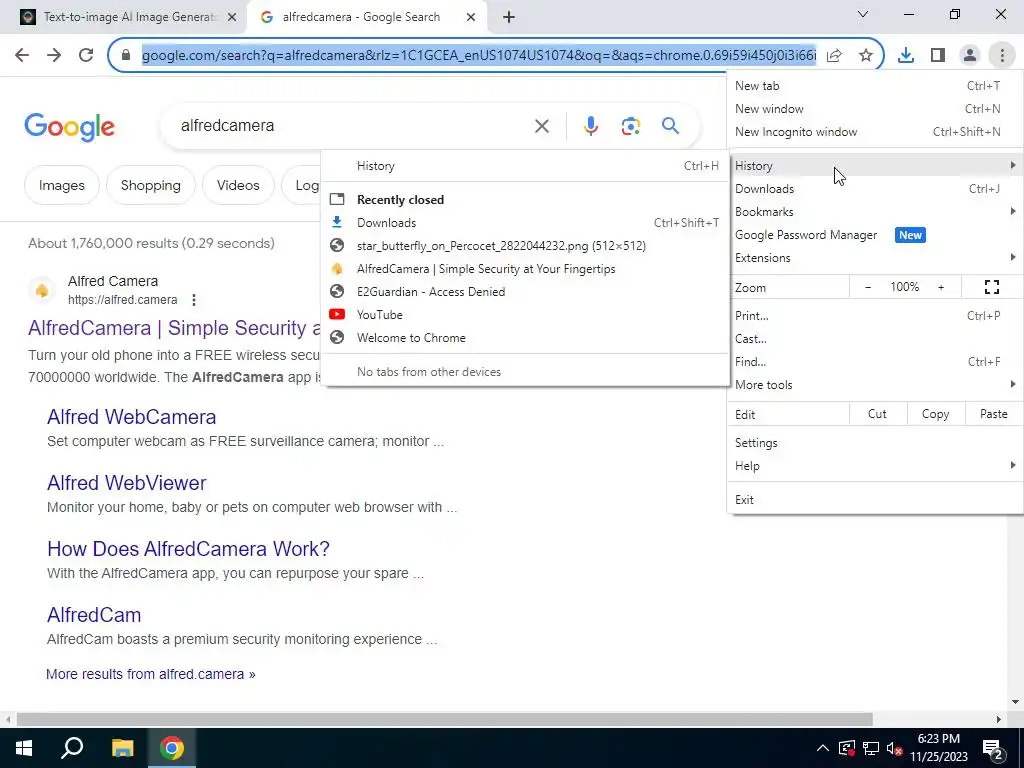Expand the Help submenu
Image resolution: width=1024 pixels, height=768 pixels.
(x=875, y=466)
